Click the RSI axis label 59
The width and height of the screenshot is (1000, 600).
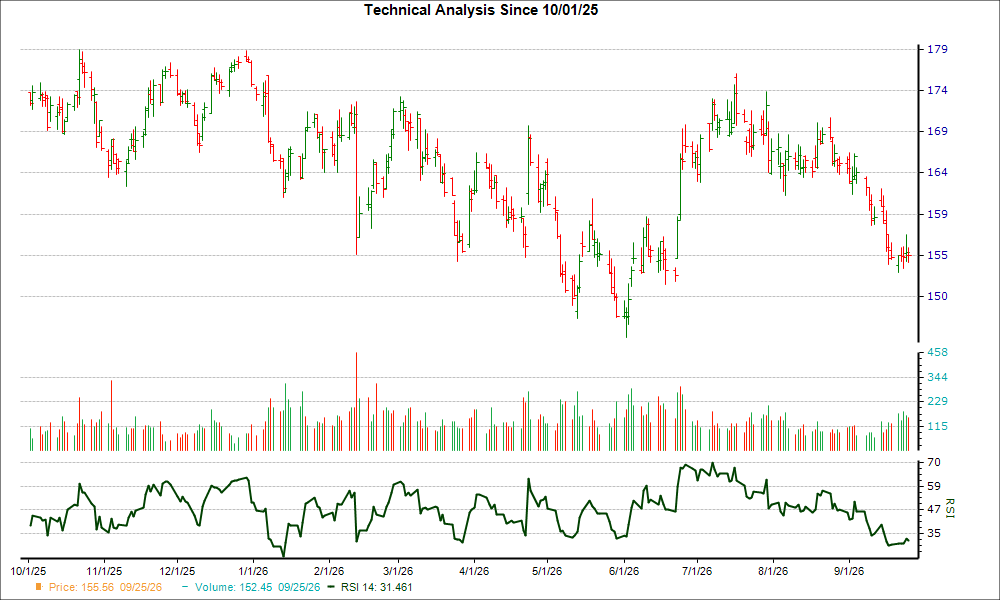click(934, 486)
